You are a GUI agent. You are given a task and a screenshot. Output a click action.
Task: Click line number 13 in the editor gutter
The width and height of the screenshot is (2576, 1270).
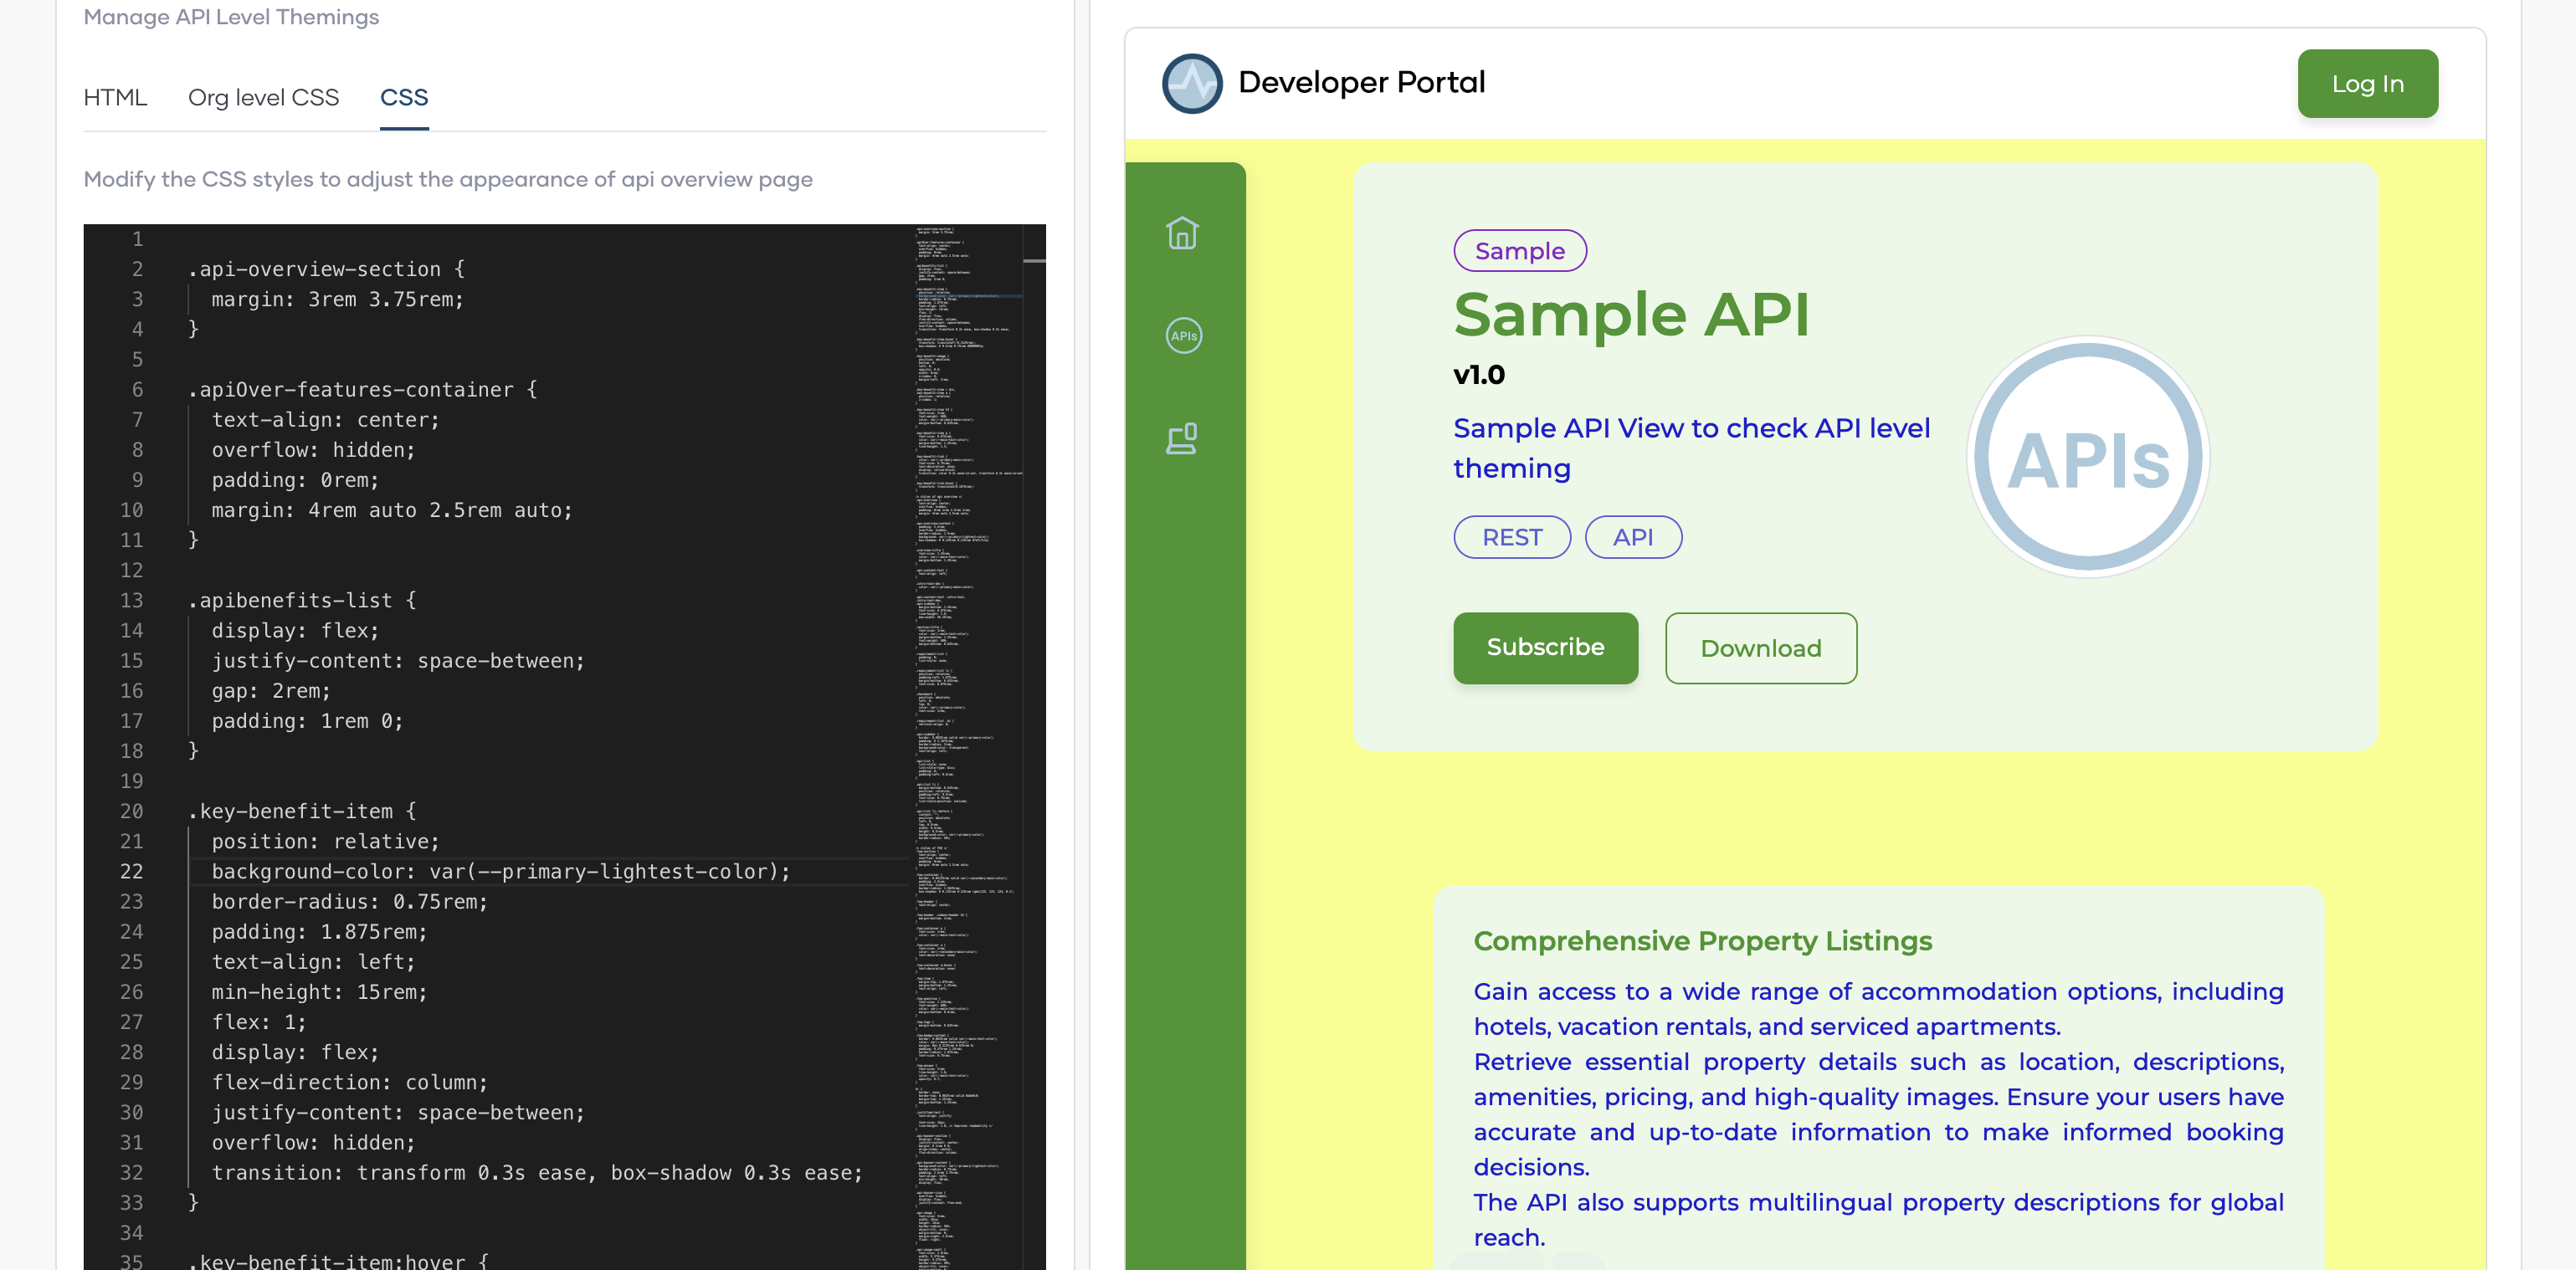[x=131, y=600]
